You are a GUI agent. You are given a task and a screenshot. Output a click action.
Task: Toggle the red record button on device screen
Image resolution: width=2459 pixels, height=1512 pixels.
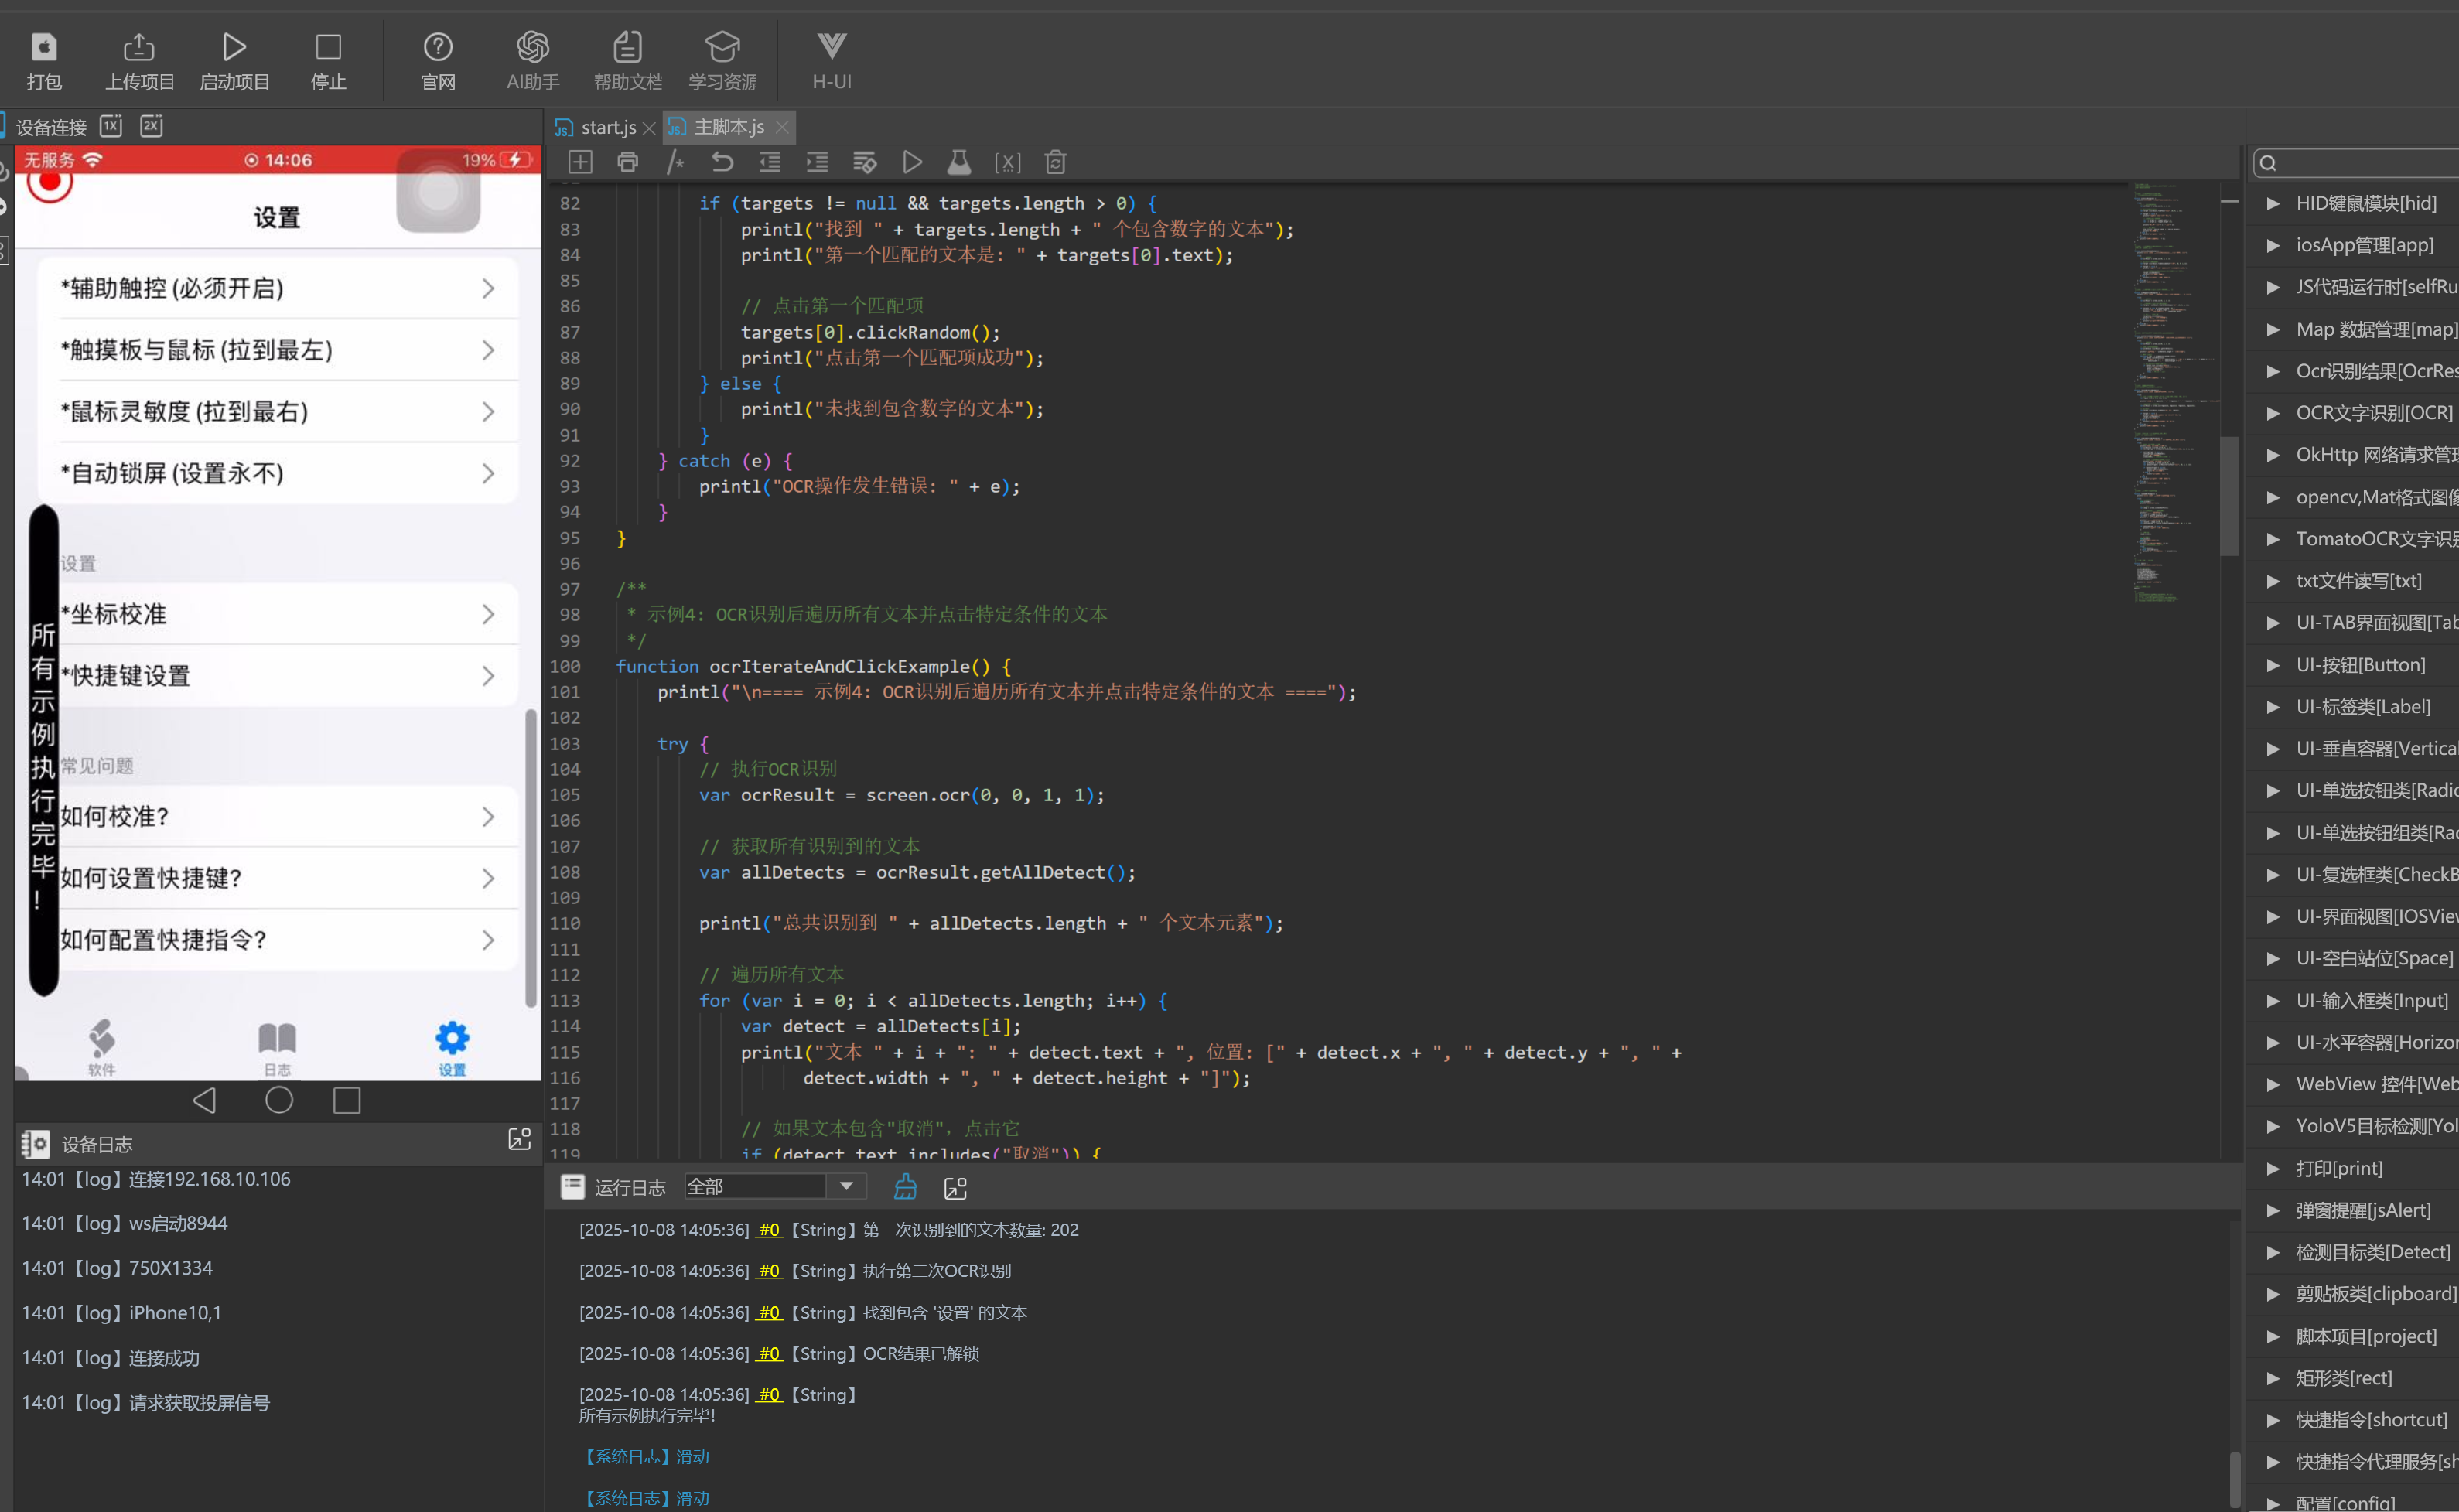[x=50, y=182]
